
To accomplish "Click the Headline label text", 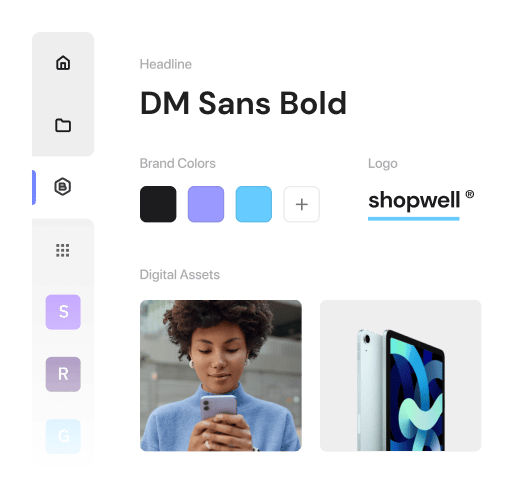I will click(166, 64).
